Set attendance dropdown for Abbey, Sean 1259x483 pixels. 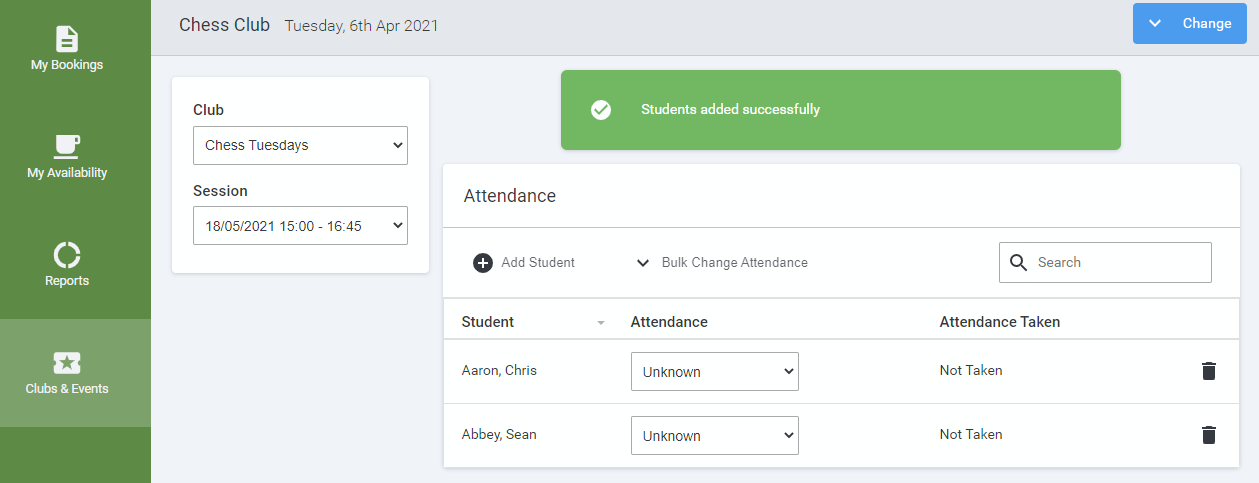715,435
